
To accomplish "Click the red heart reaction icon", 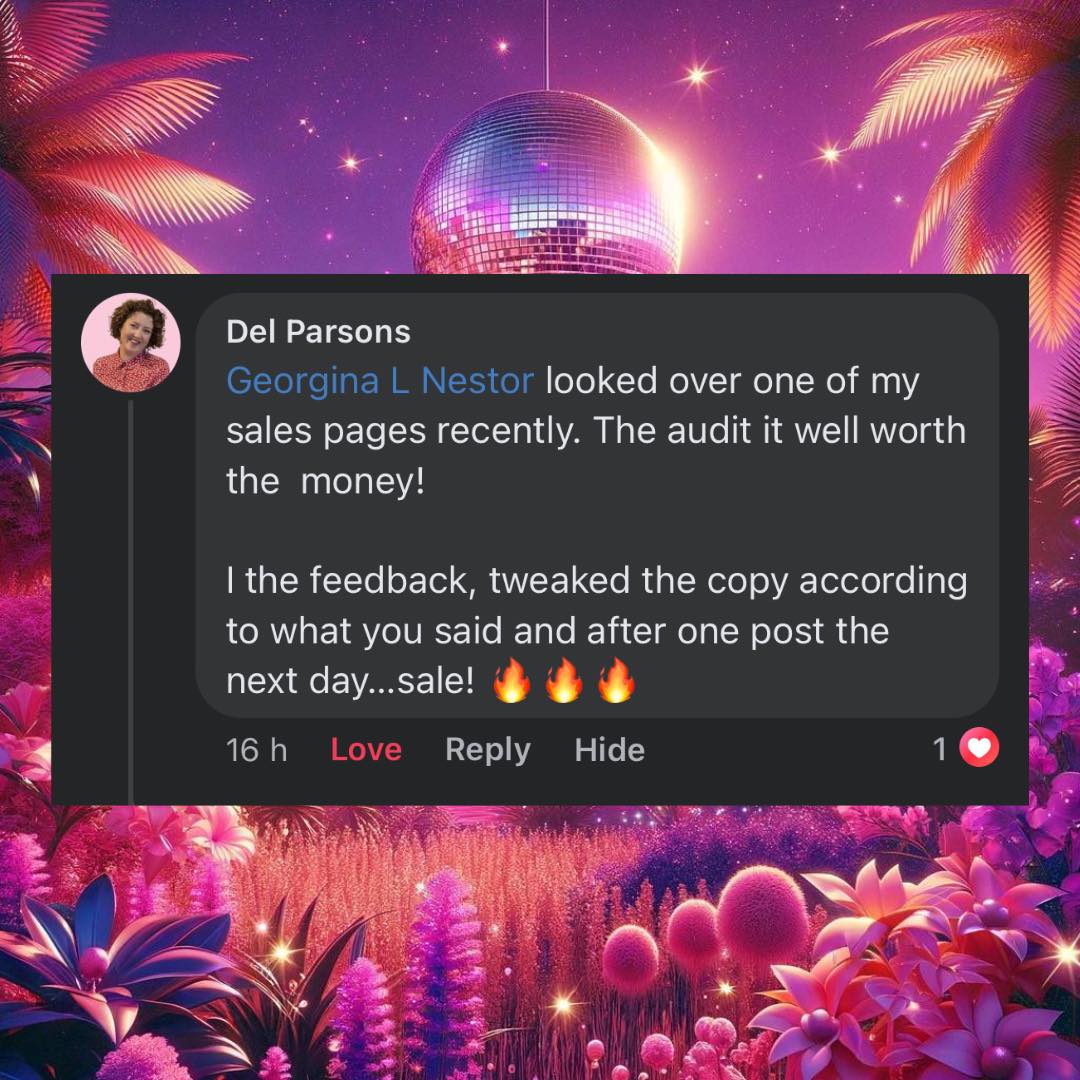I will pos(979,747).
